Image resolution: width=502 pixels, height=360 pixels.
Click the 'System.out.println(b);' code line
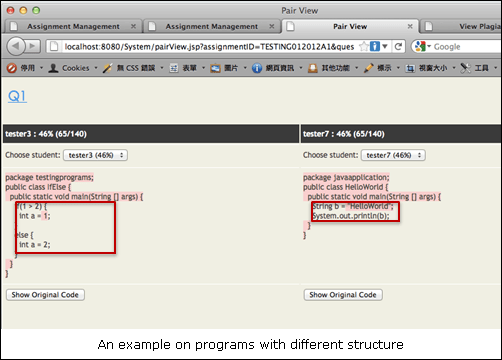pyautogui.click(x=351, y=216)
